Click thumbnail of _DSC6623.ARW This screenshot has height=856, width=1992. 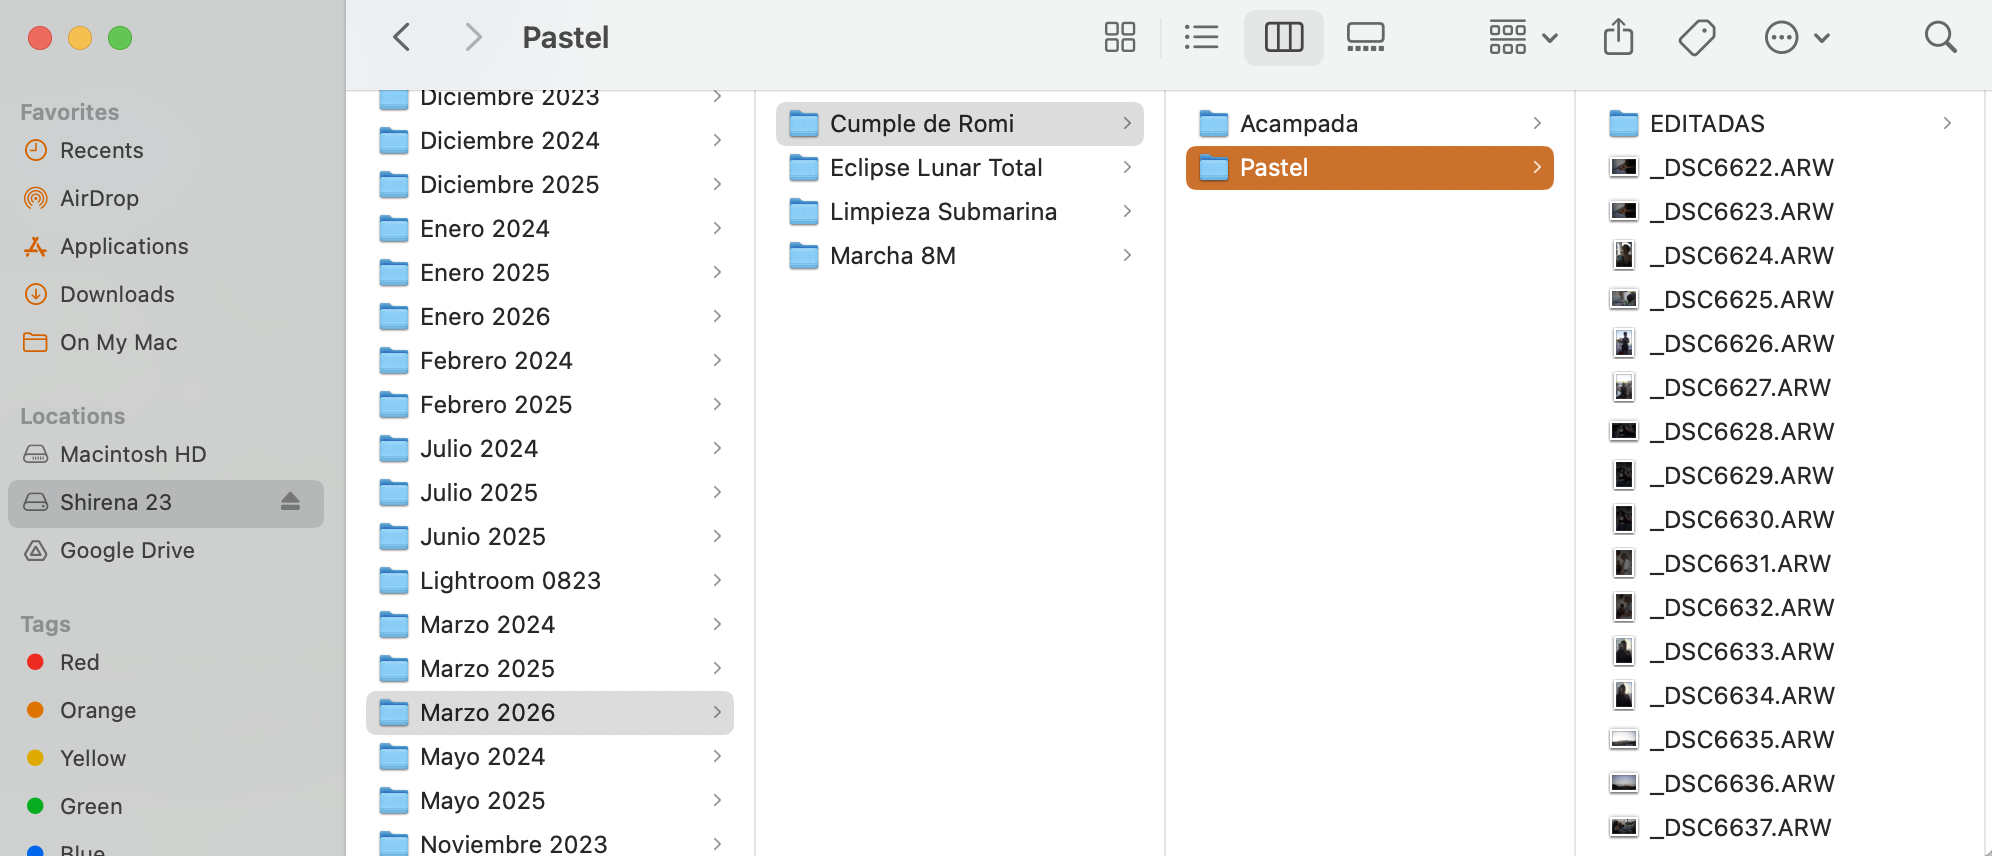click(1624, 211)
